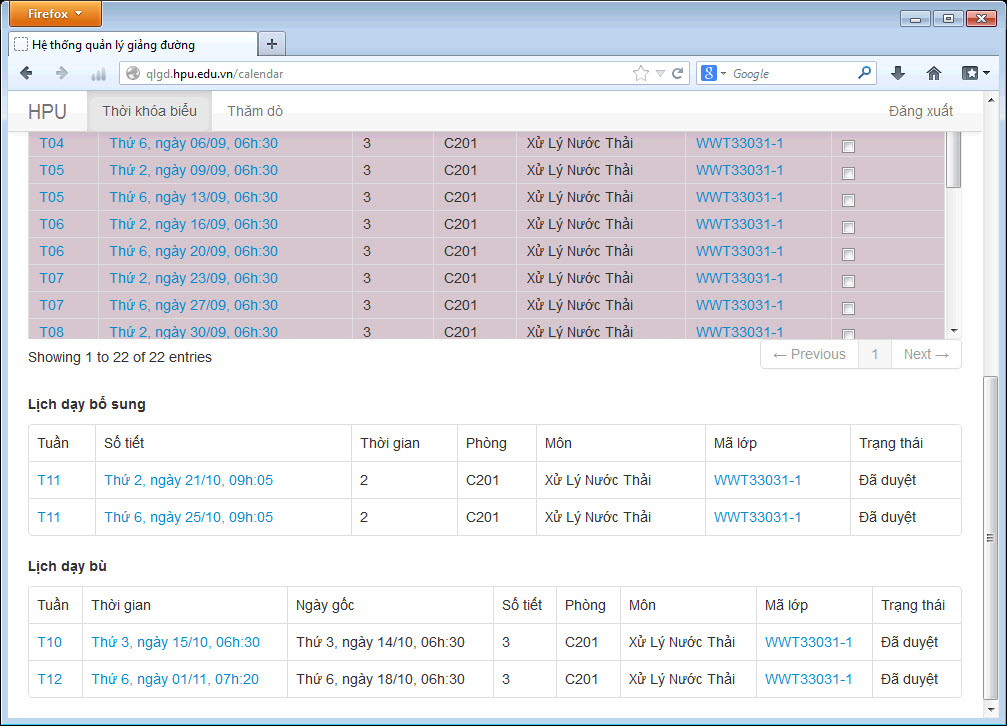The image size is (1007, 726).
Task: Click the search magnifier icon
Action: [864, 73]
